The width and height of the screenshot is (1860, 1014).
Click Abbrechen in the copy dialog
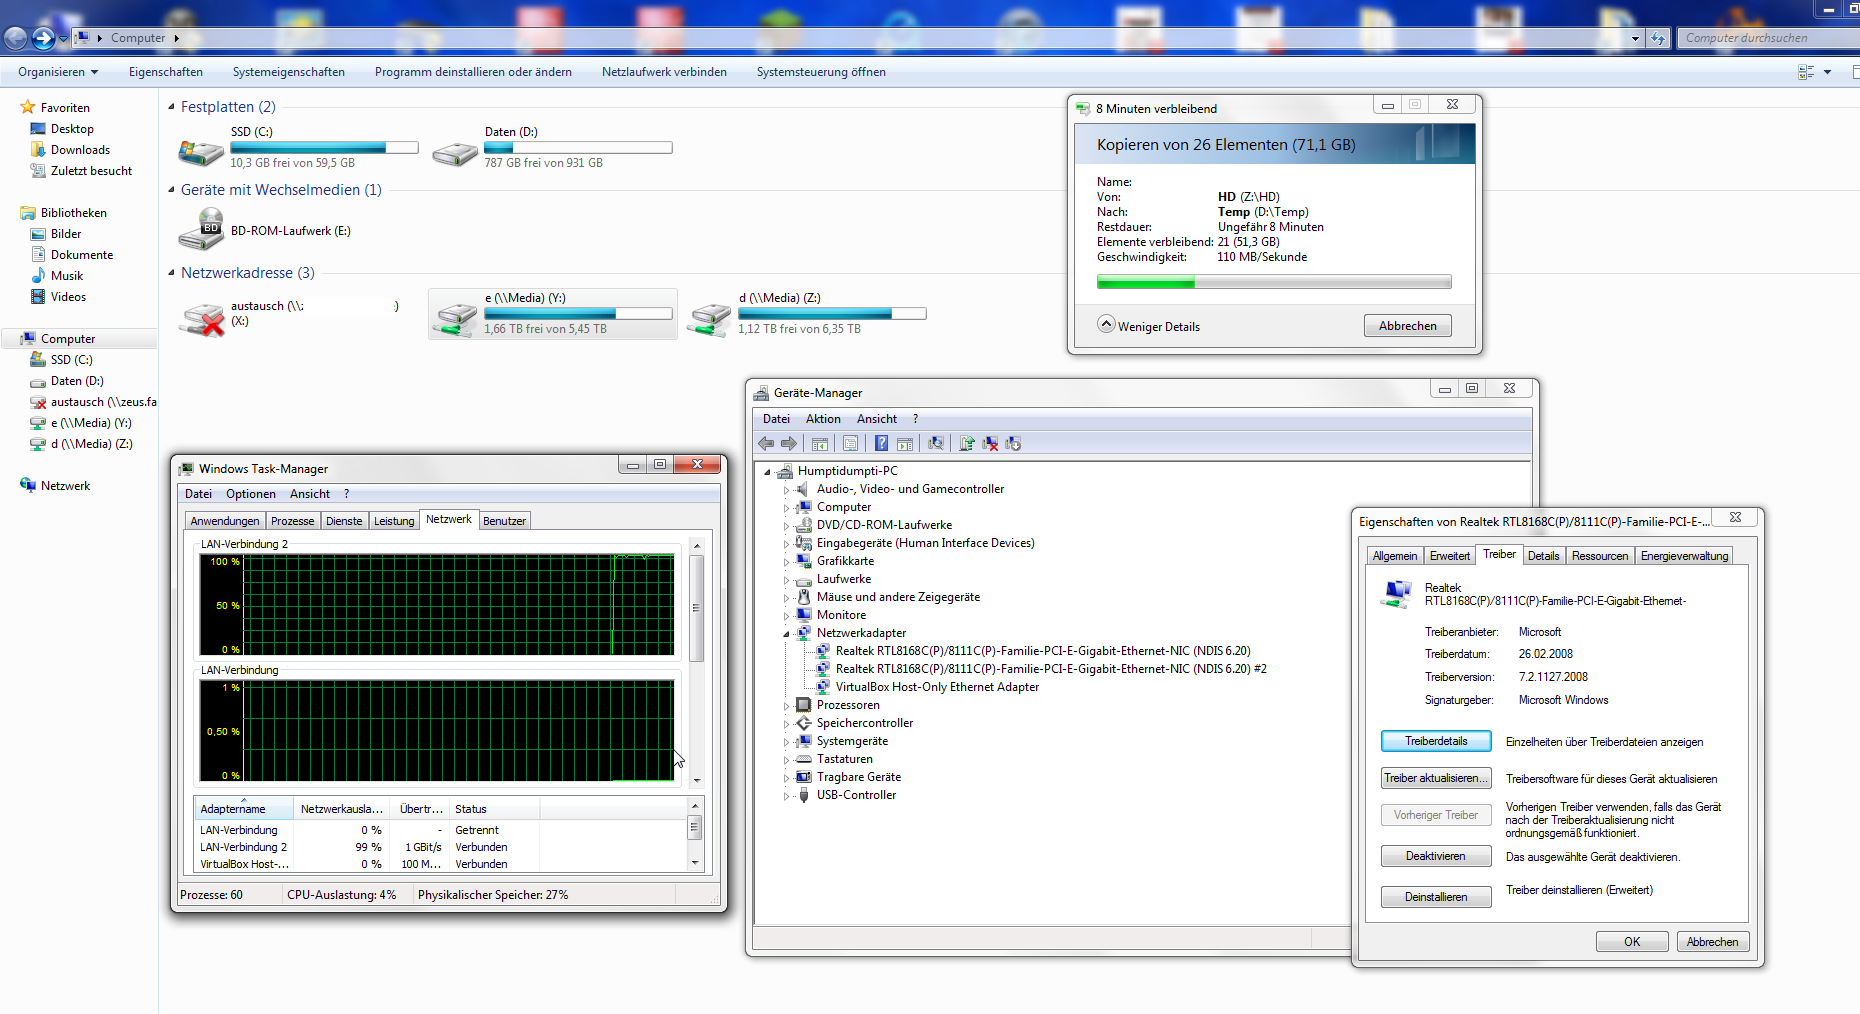1408,326
